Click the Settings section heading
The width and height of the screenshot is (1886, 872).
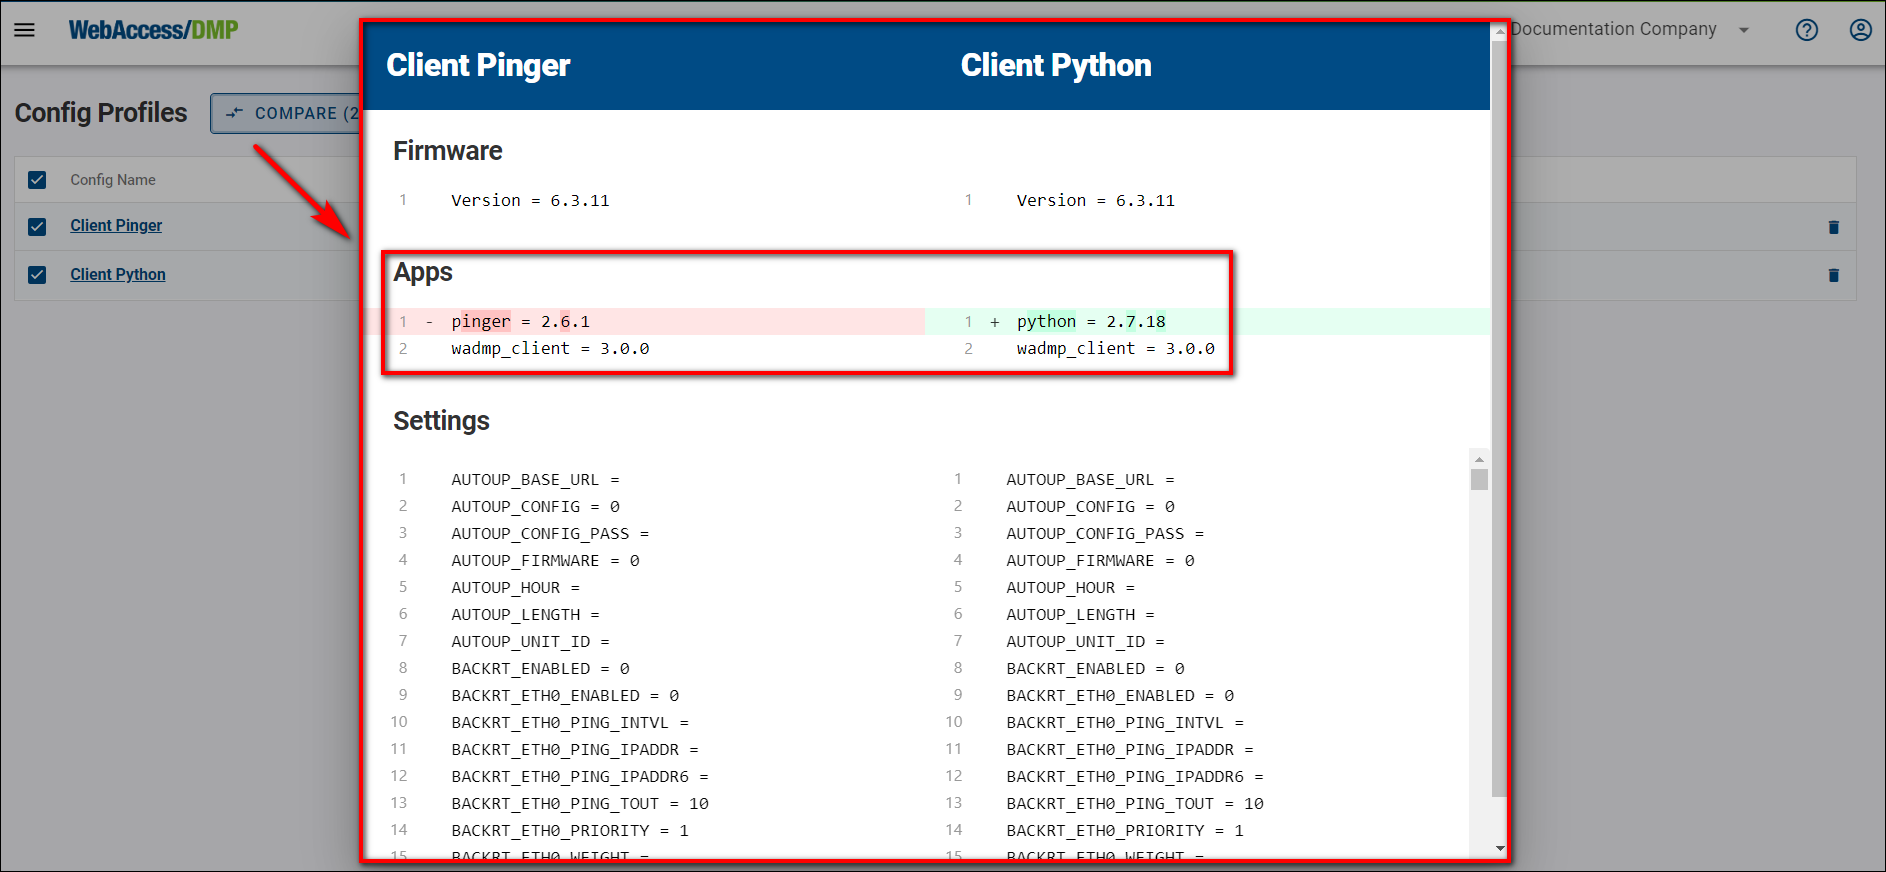point(441,421)
